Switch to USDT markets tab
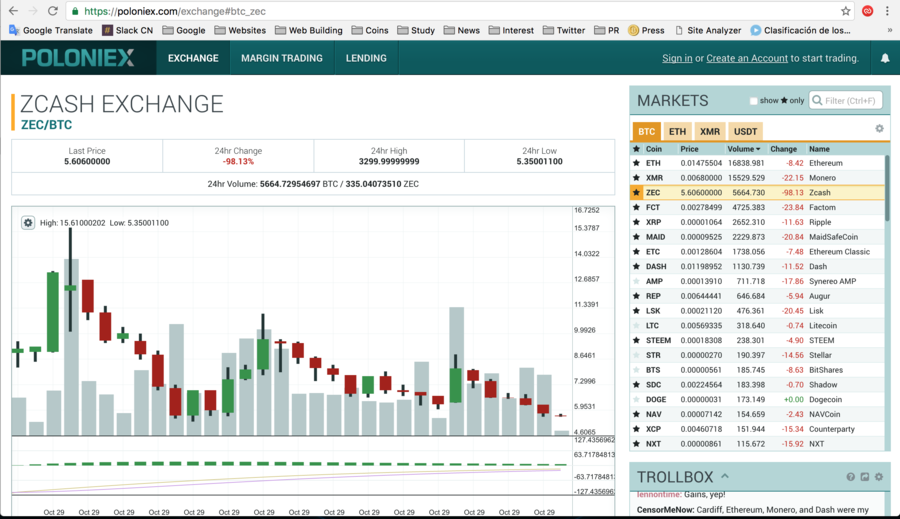The image size is (900, 519). pyautogui.click(x=745, y=131)
